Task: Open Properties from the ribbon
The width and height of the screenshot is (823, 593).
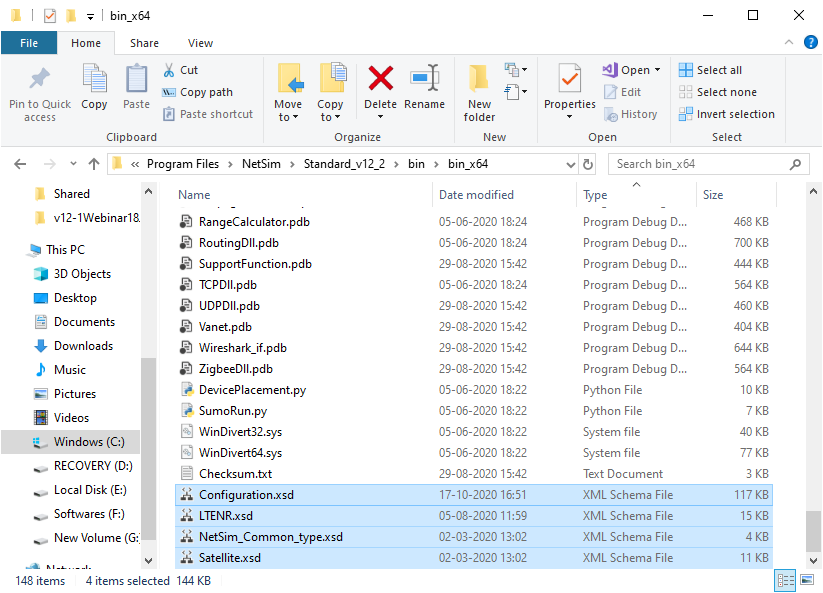Action: 569,90
